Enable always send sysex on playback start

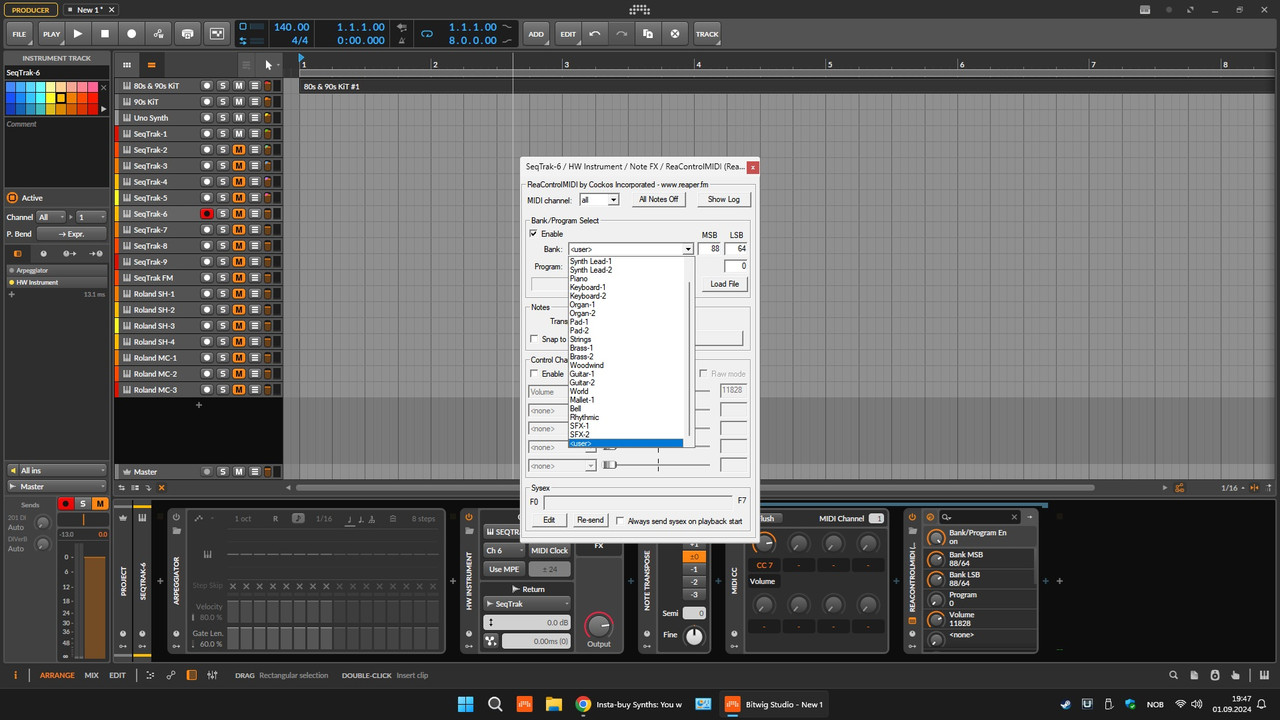pos(620,521)
